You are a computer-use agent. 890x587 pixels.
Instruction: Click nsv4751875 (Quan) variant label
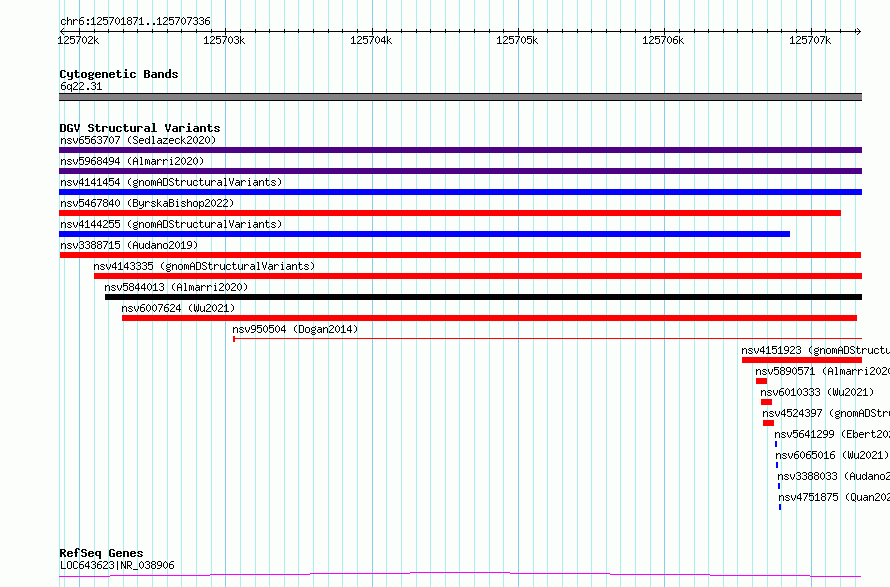pyautogui.click(x=834, y=497)
